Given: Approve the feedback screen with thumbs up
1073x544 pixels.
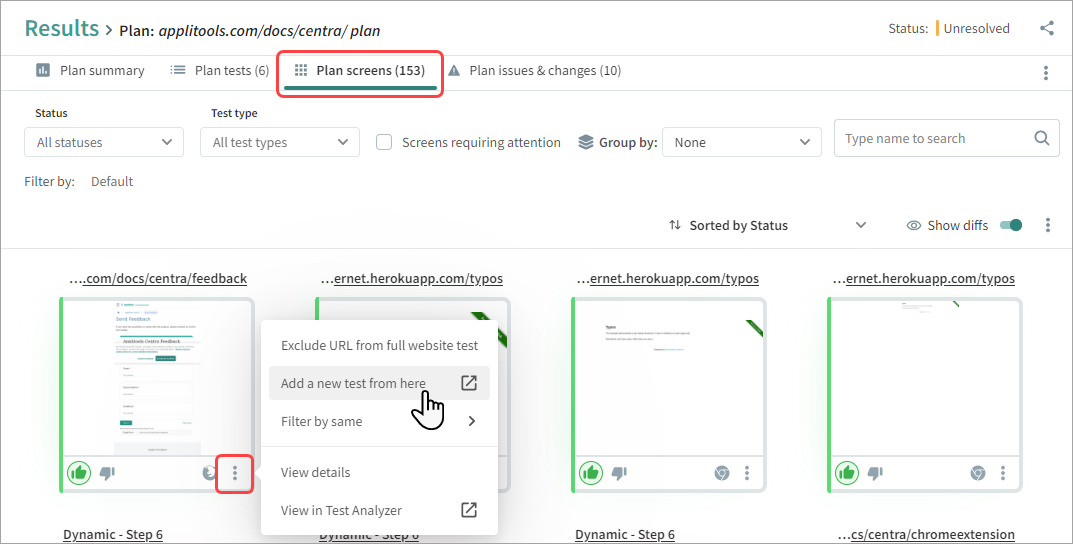Looking at the screenshot, I should click(79, 473).
